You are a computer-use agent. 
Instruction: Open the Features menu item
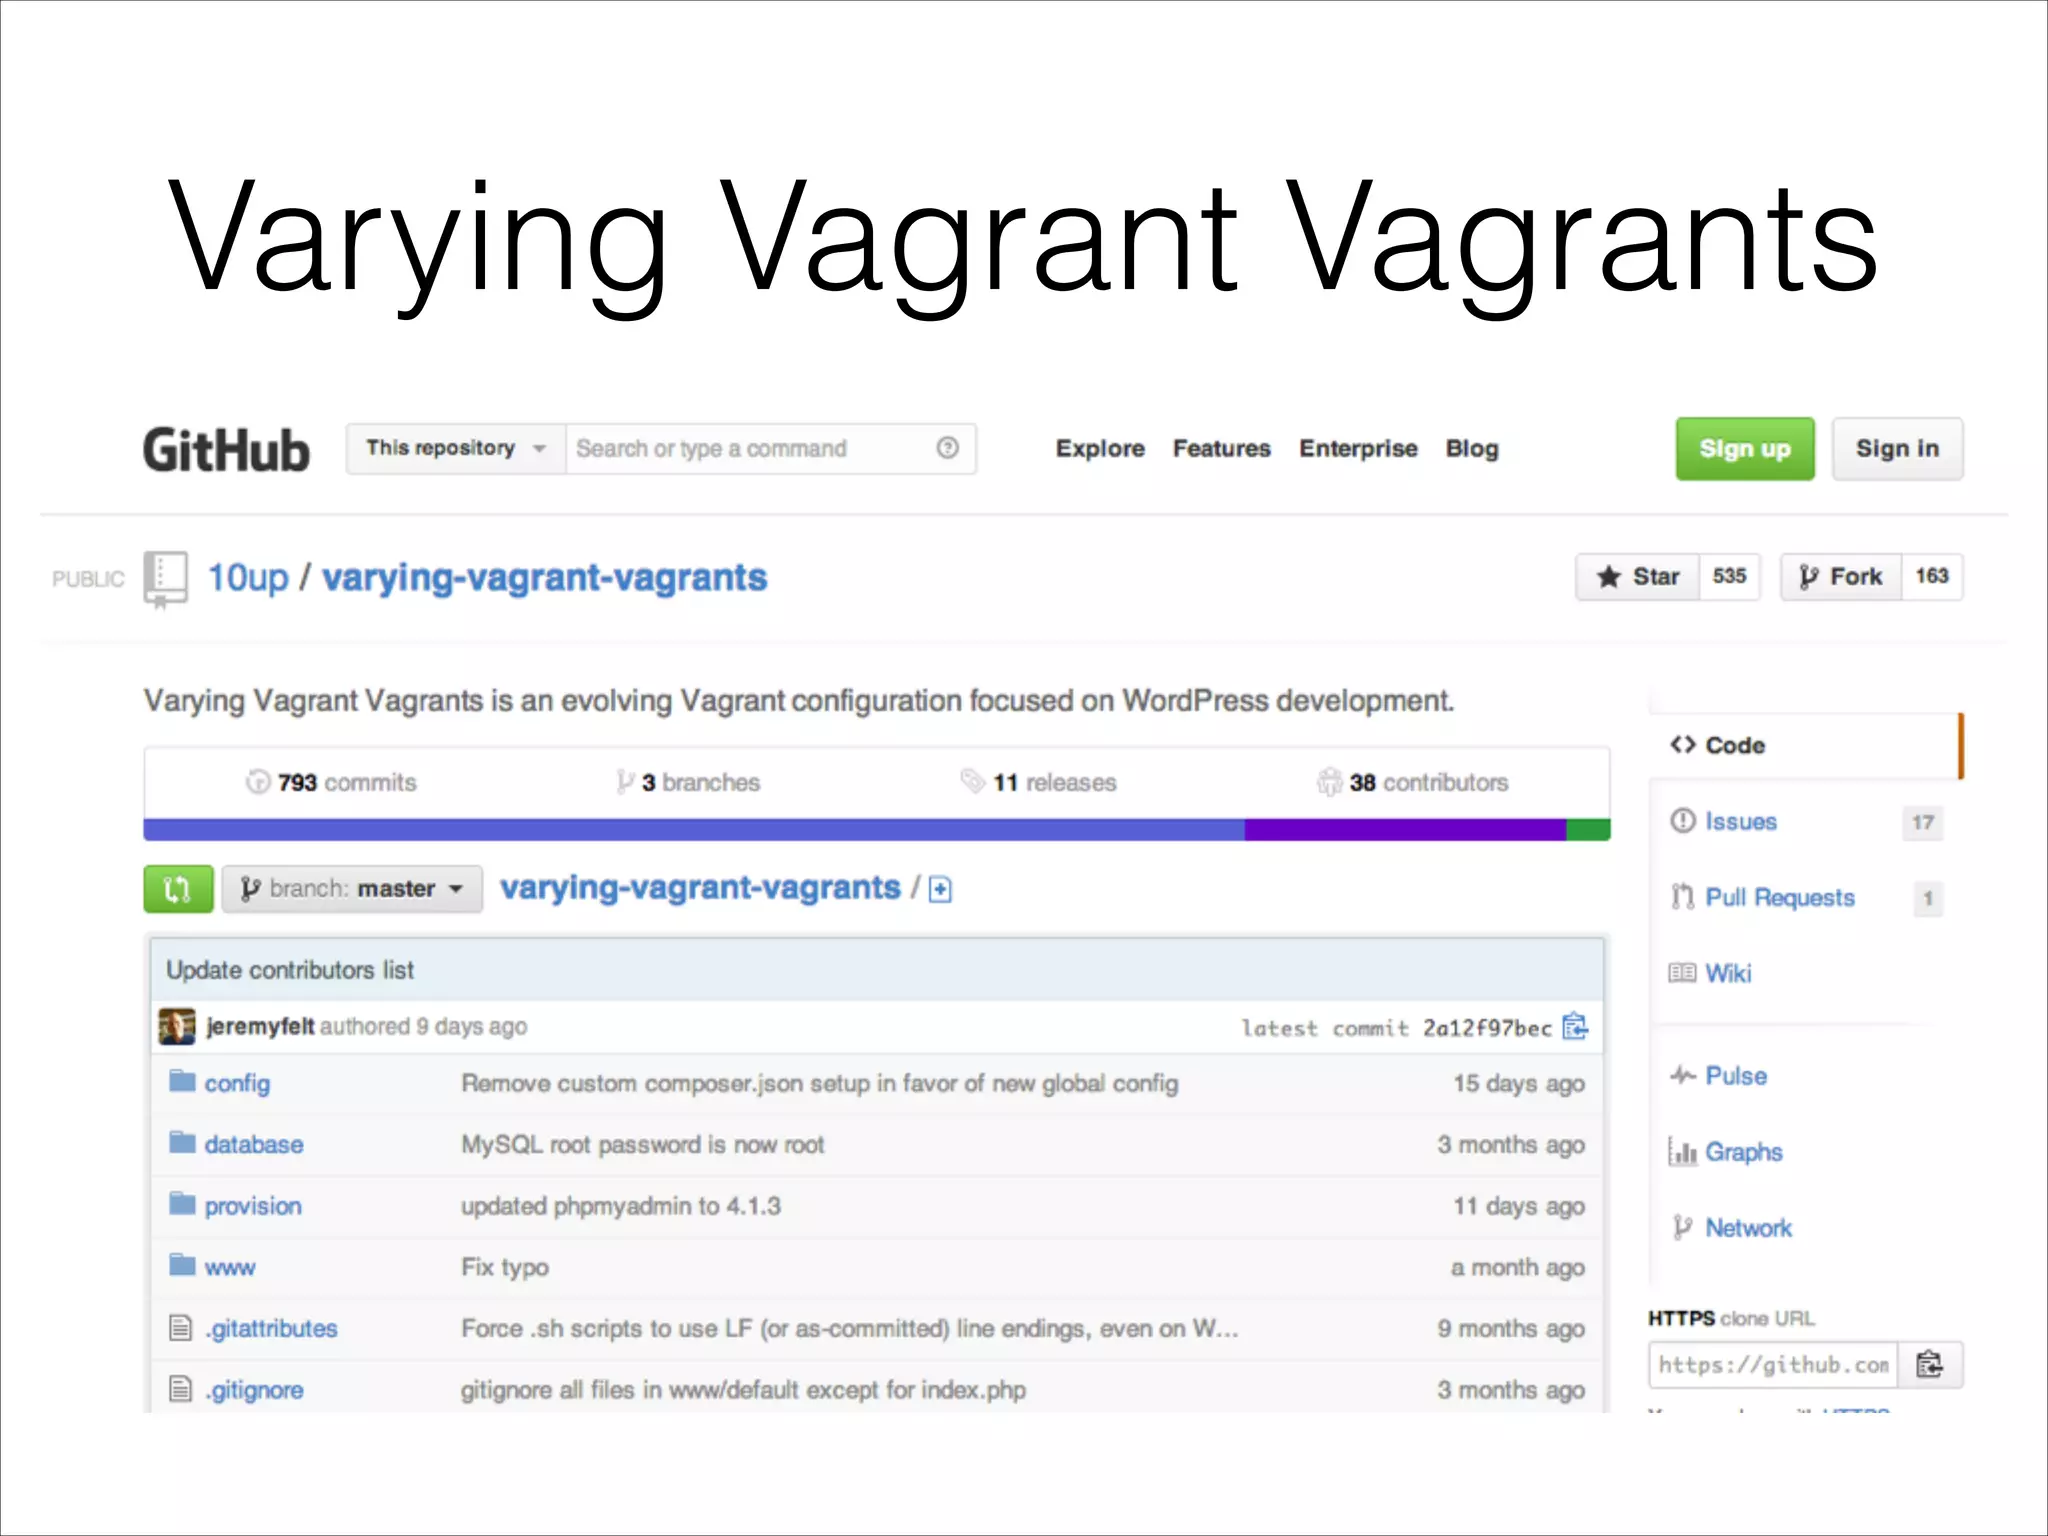(x=1222, y=449)
